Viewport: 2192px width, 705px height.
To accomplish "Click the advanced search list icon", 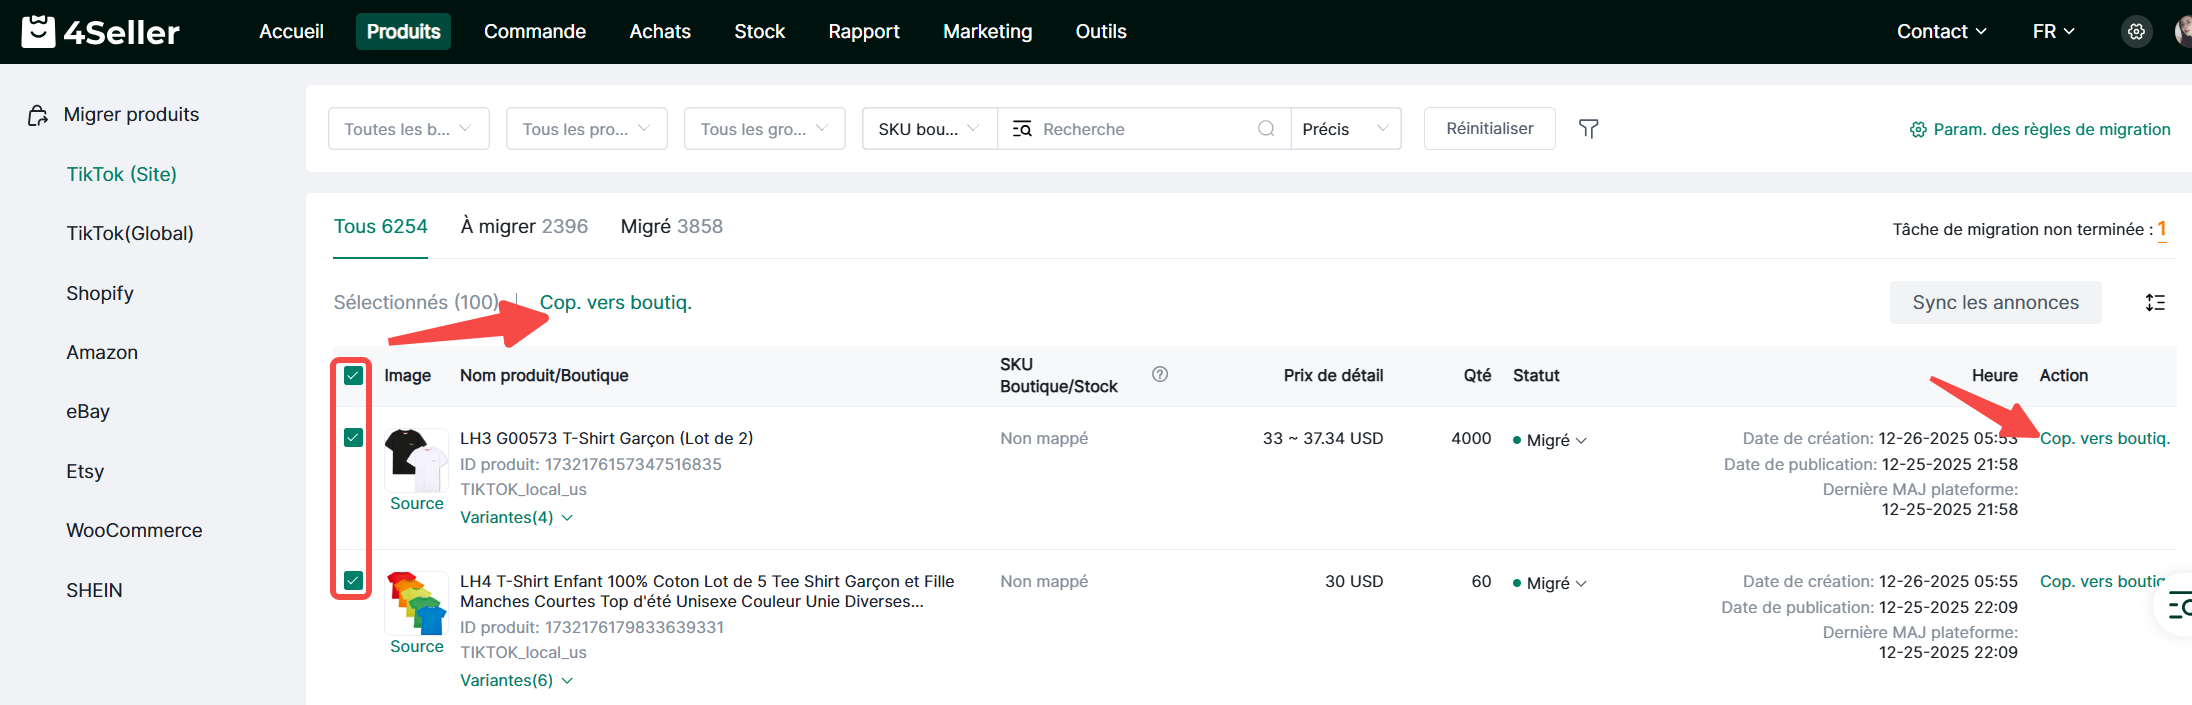I will click(1022, 129).
